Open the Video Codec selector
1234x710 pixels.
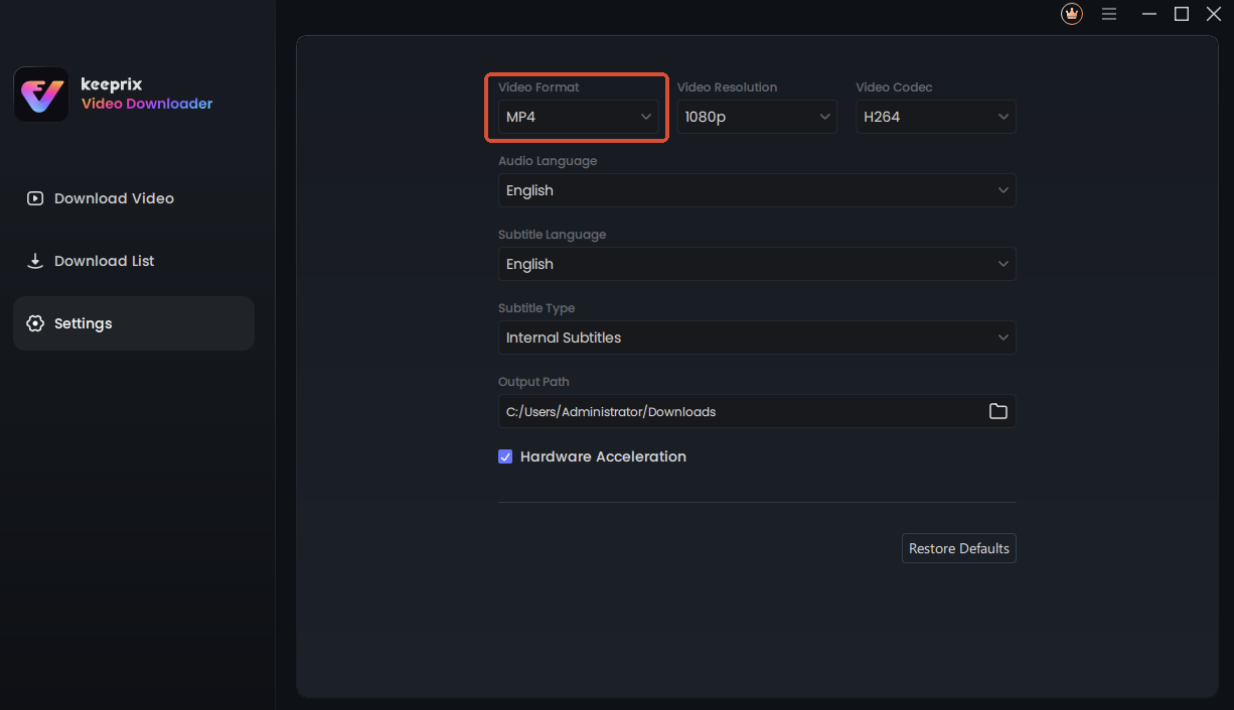(936, 116)
